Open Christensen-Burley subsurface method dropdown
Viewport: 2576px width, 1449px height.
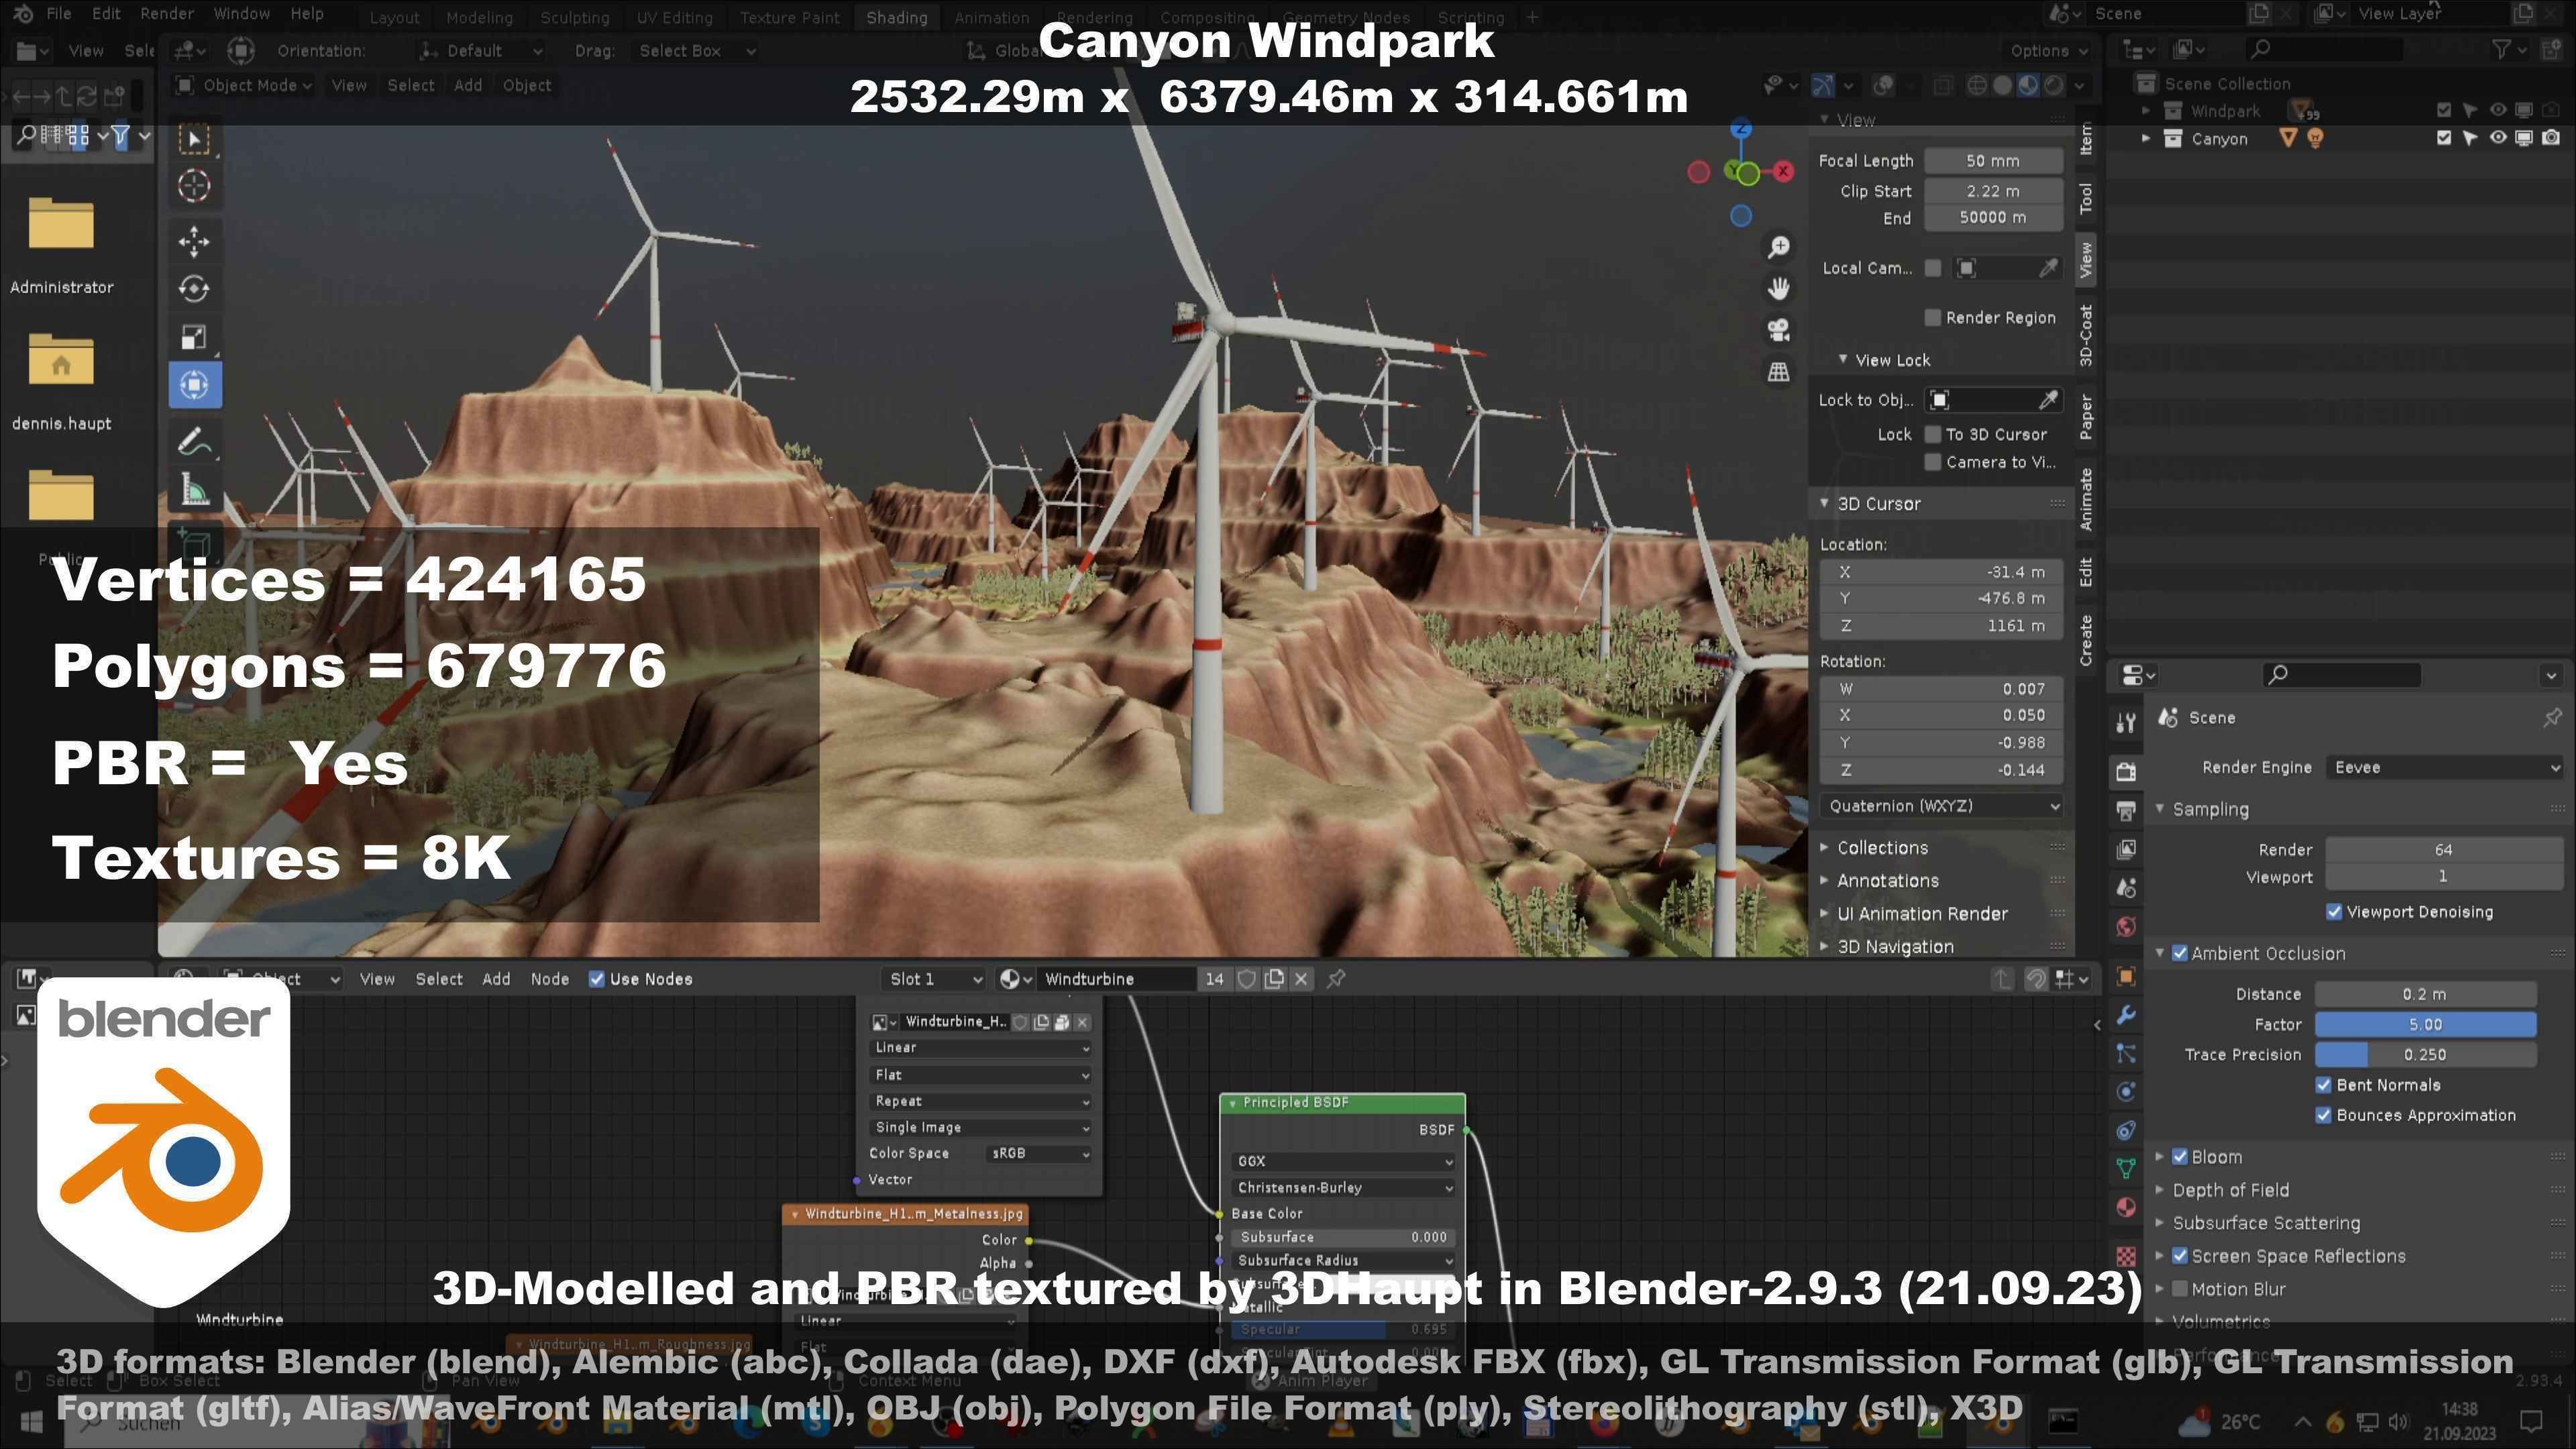1343,1188
